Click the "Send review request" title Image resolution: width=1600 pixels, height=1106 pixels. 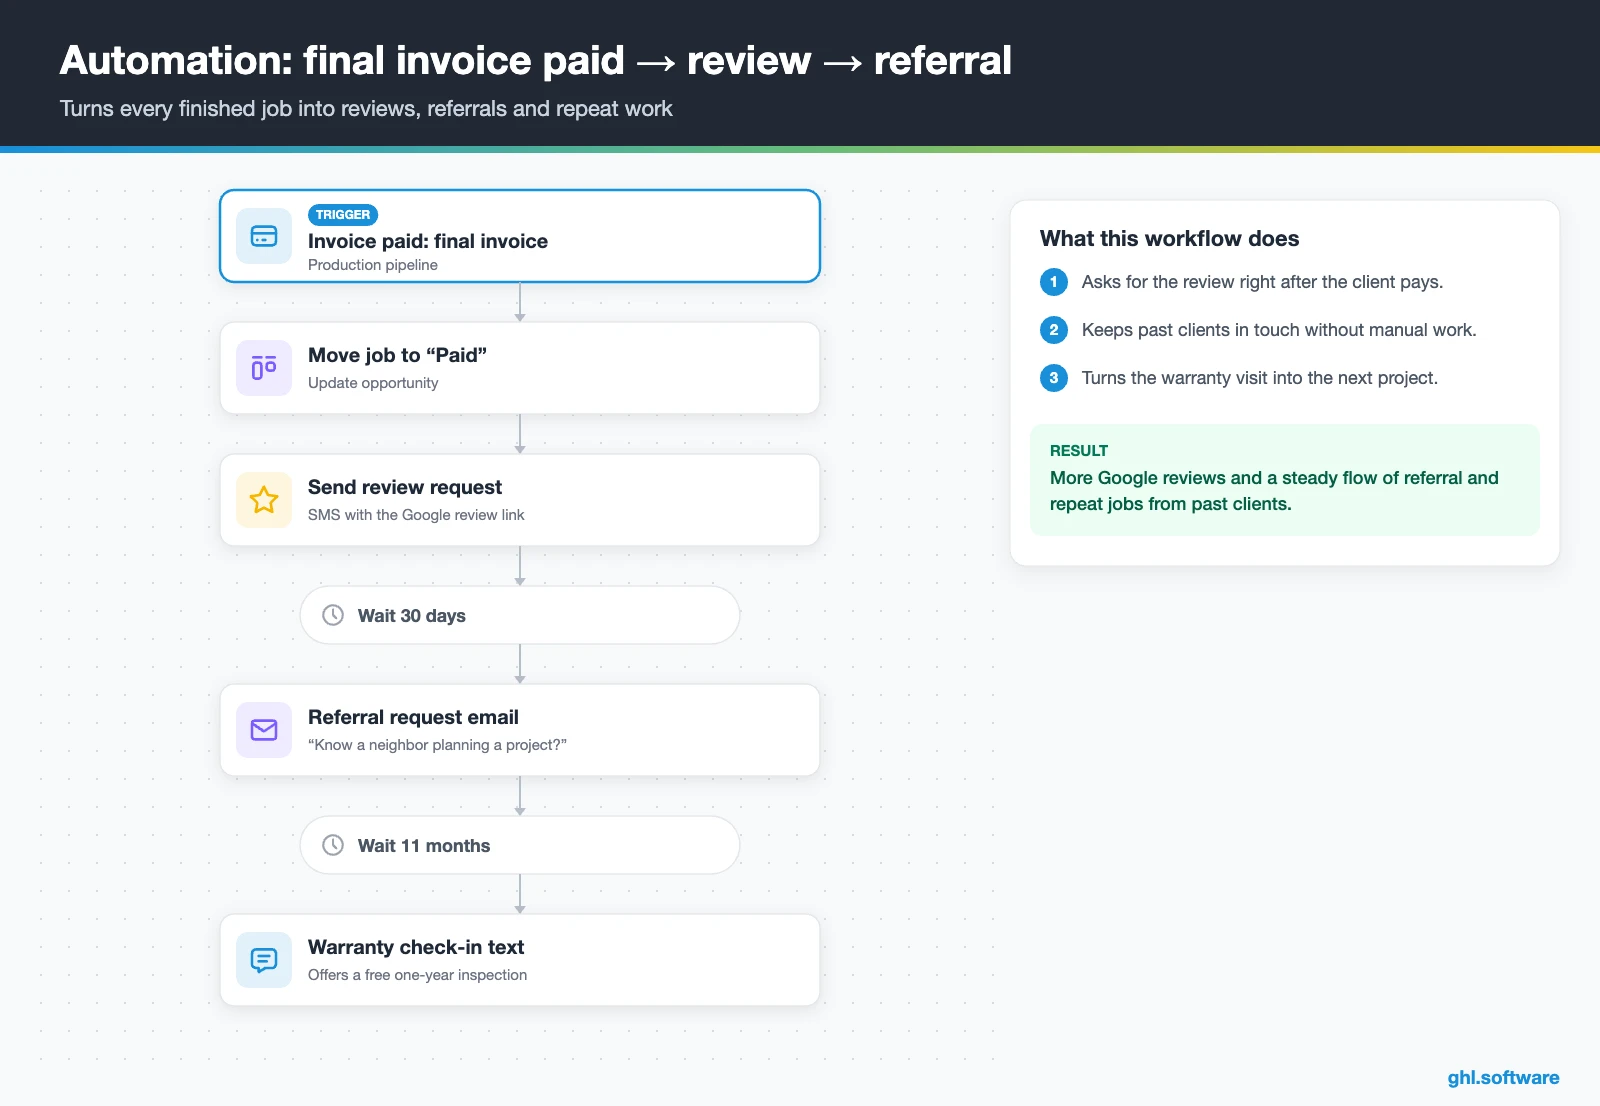(x=405, y=487)
